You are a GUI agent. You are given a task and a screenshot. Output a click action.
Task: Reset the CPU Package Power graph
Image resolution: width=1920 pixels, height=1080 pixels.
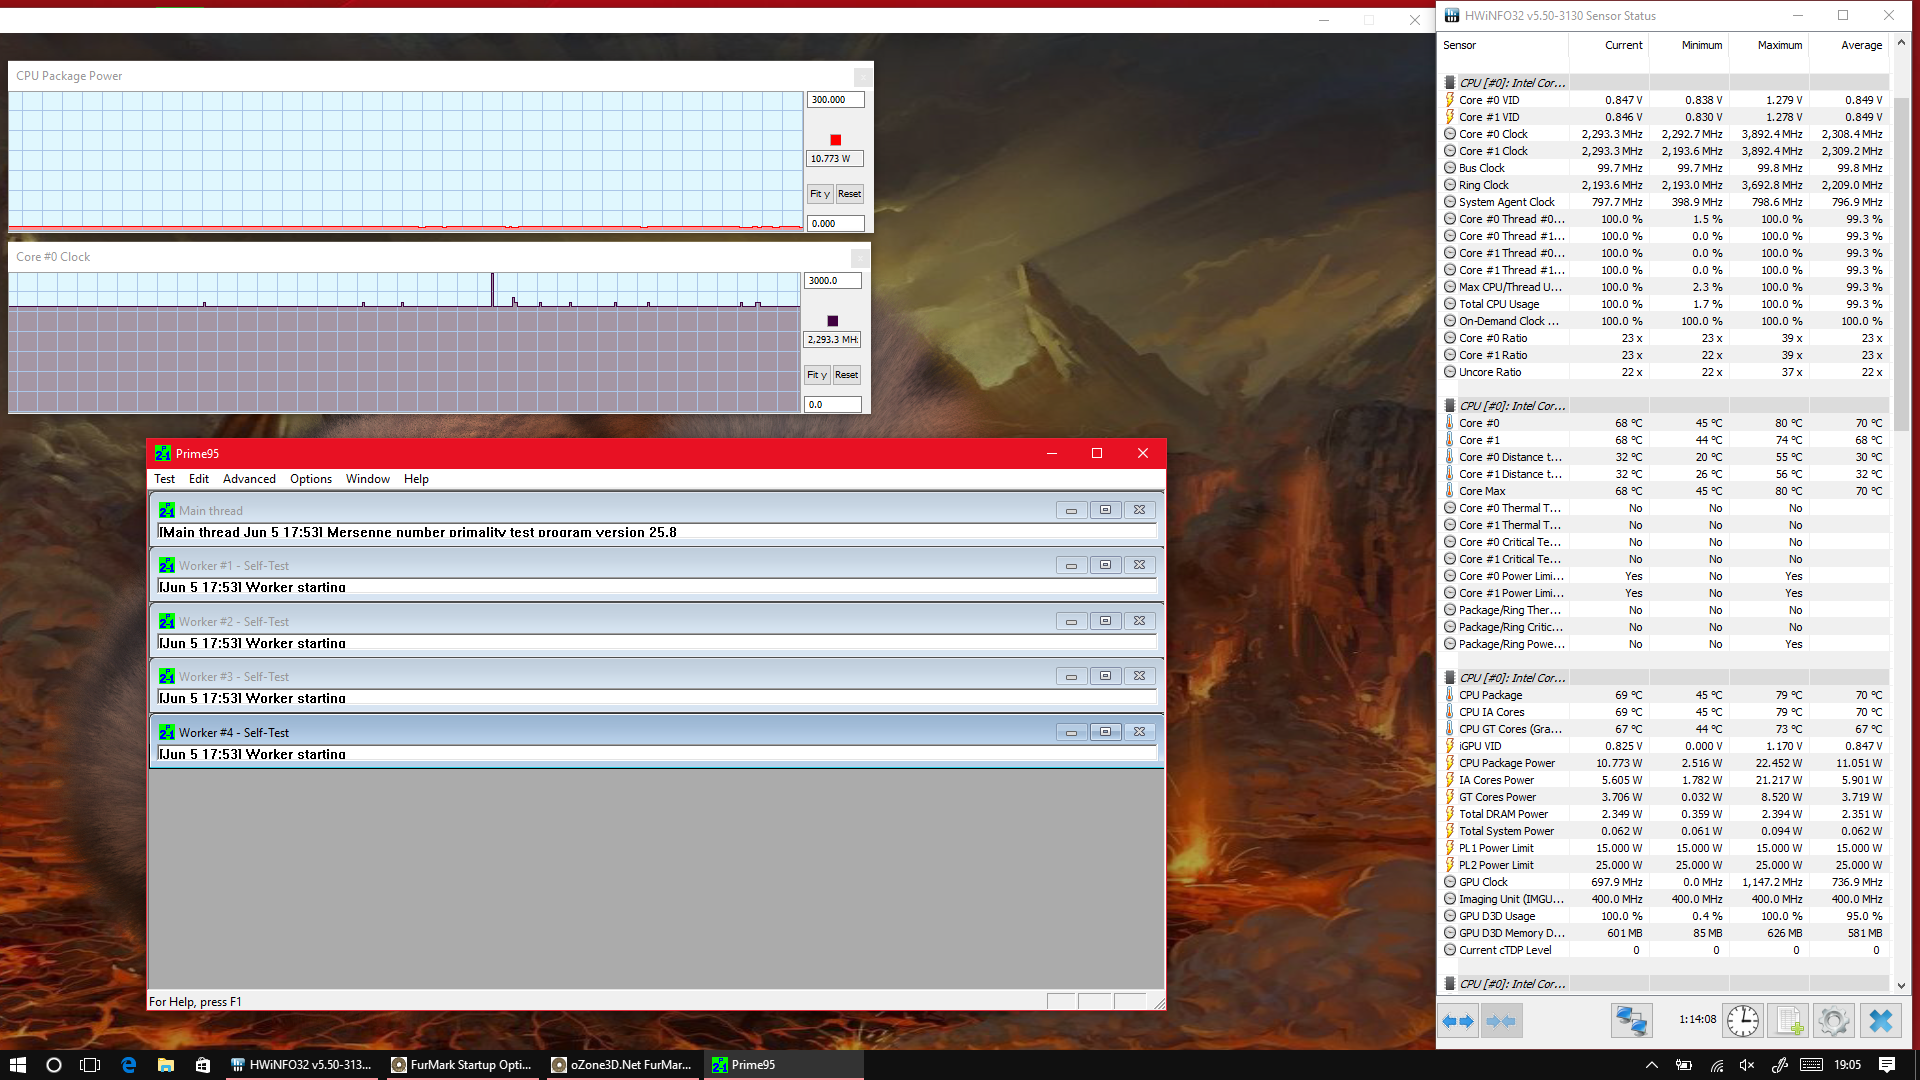click(849, 194)
